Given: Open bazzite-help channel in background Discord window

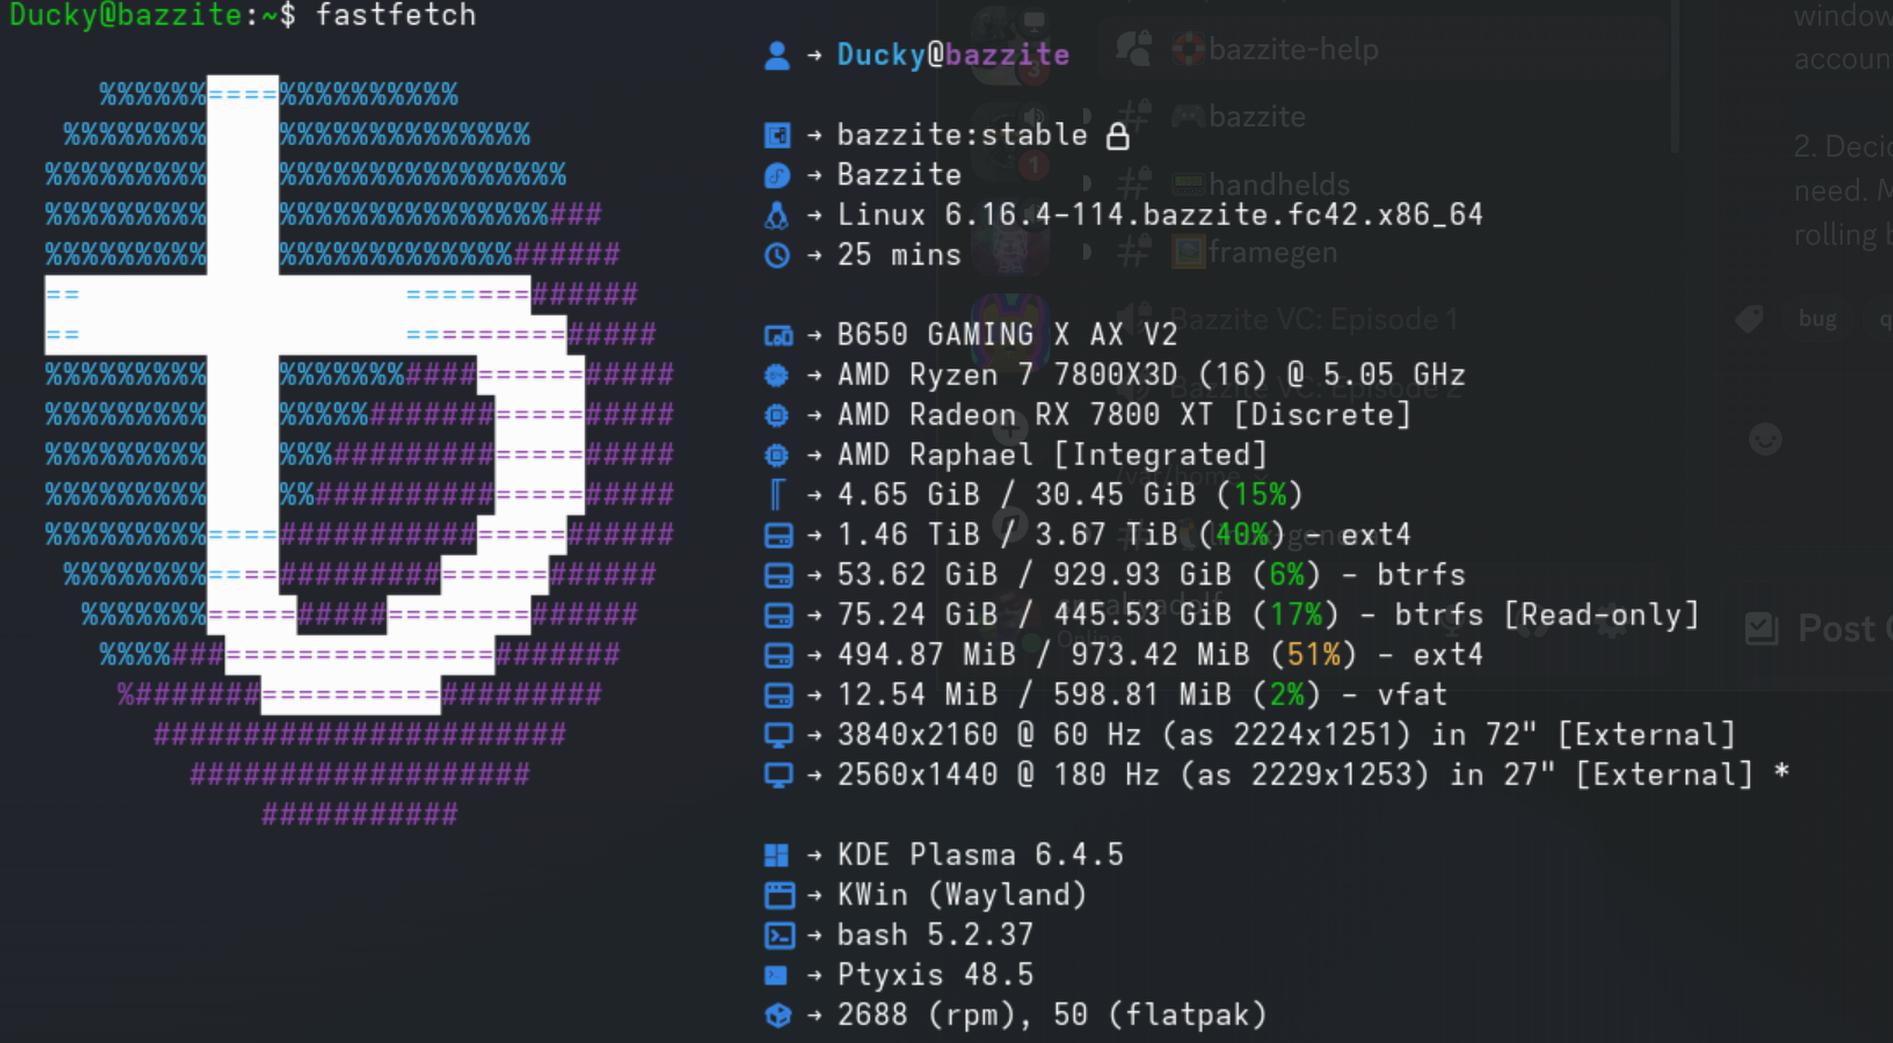Looking at the screenshot, I should pos(1293,49).
